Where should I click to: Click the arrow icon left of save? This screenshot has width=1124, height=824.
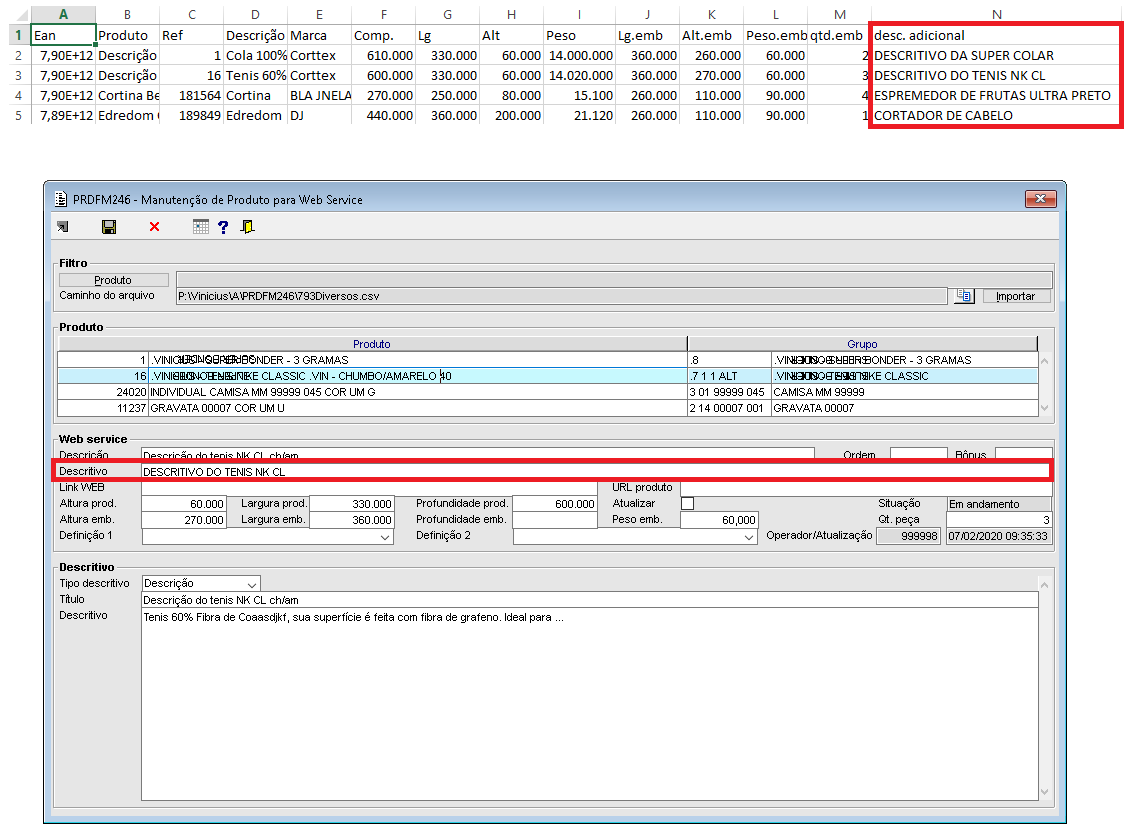coord(63,227)
